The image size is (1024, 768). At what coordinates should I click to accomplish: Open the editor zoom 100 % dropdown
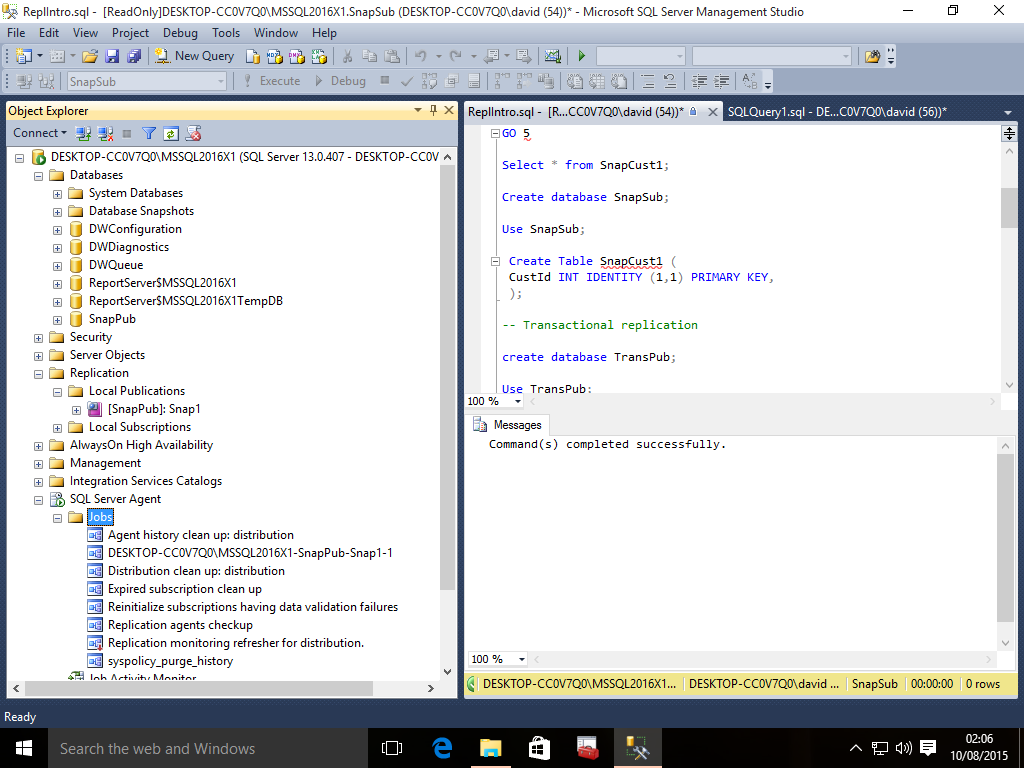click(x=518, y=401)
